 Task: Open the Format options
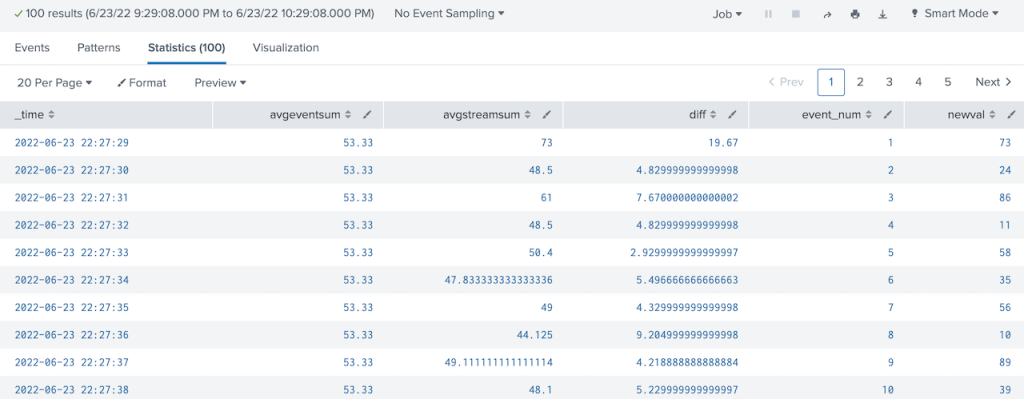pyautogui.click(x=142, y=83)
